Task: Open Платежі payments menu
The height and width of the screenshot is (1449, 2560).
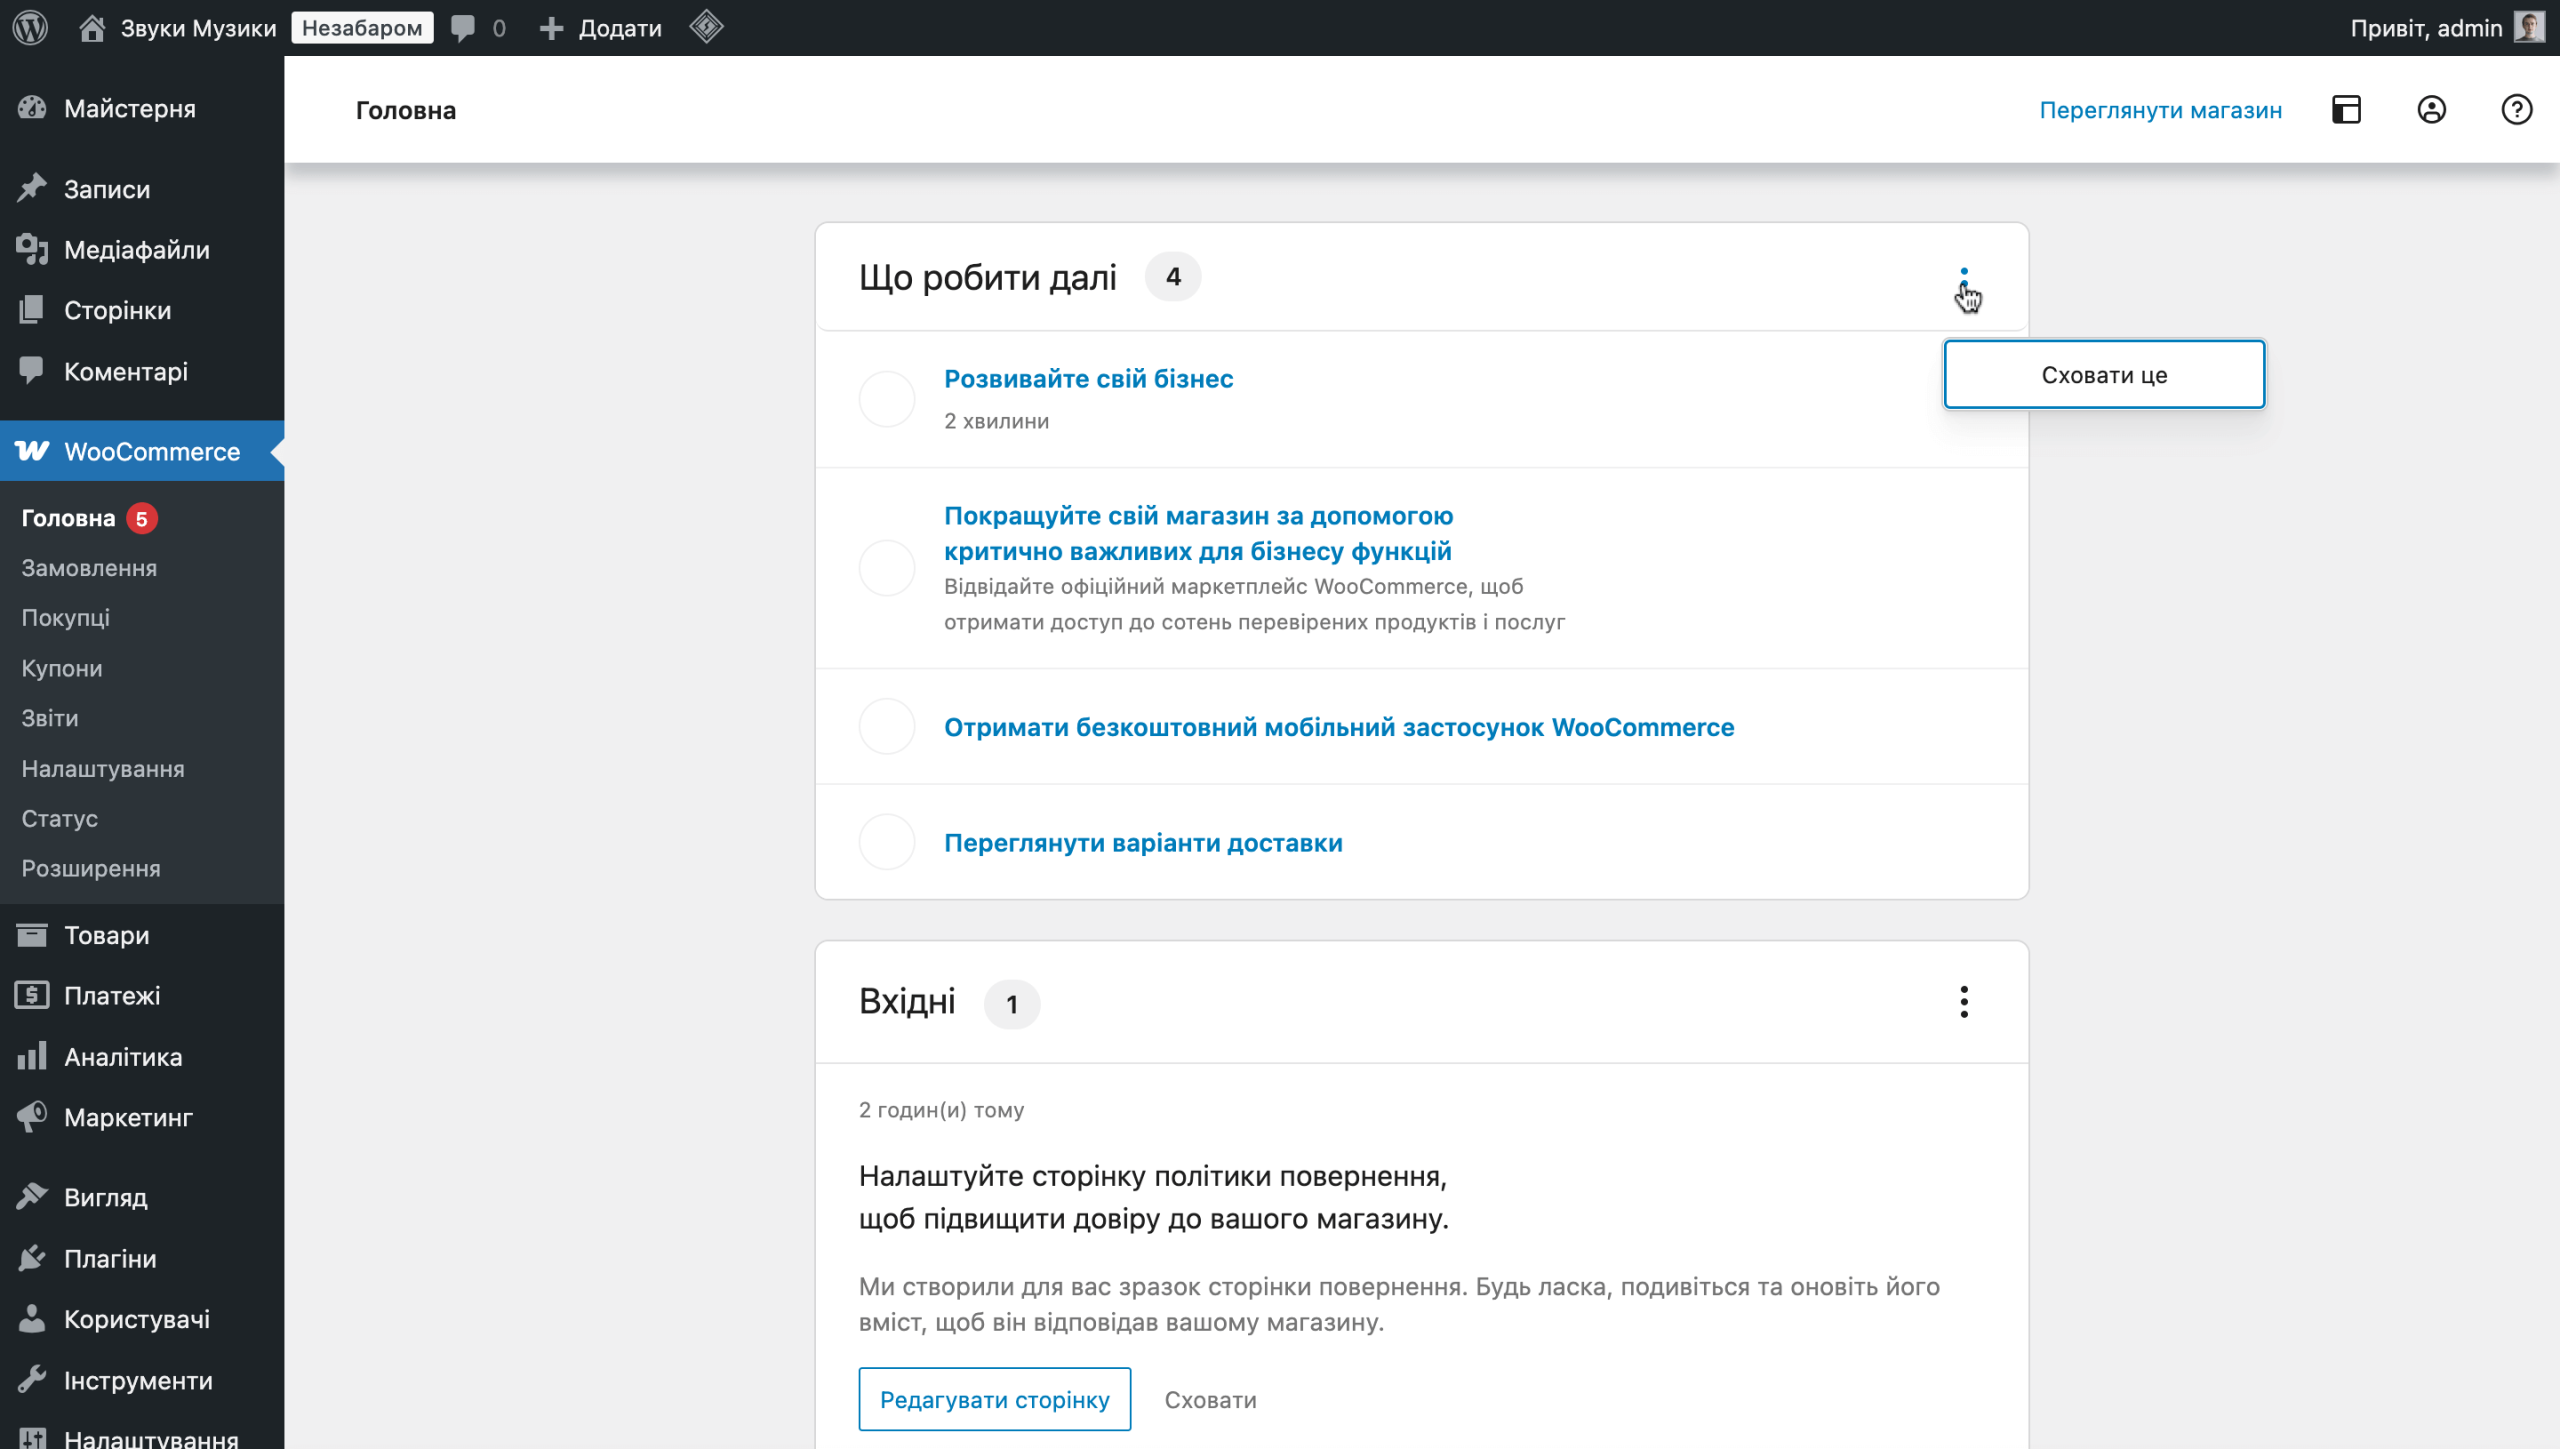Action: 142,996
